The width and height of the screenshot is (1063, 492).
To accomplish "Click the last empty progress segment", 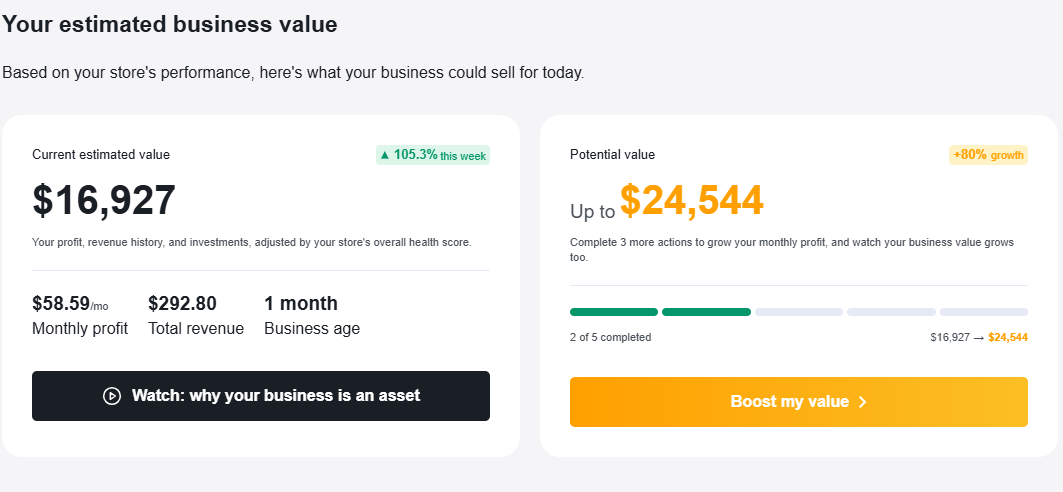I will [x=984, y=312].
